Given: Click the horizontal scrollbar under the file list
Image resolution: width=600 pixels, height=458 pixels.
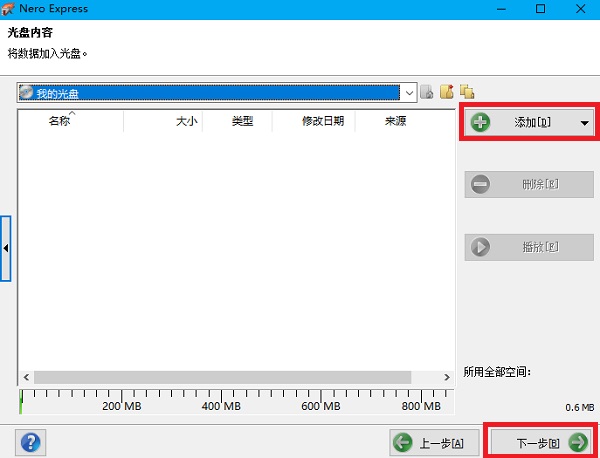Looking at the screenshot, I should coord(220,377).
